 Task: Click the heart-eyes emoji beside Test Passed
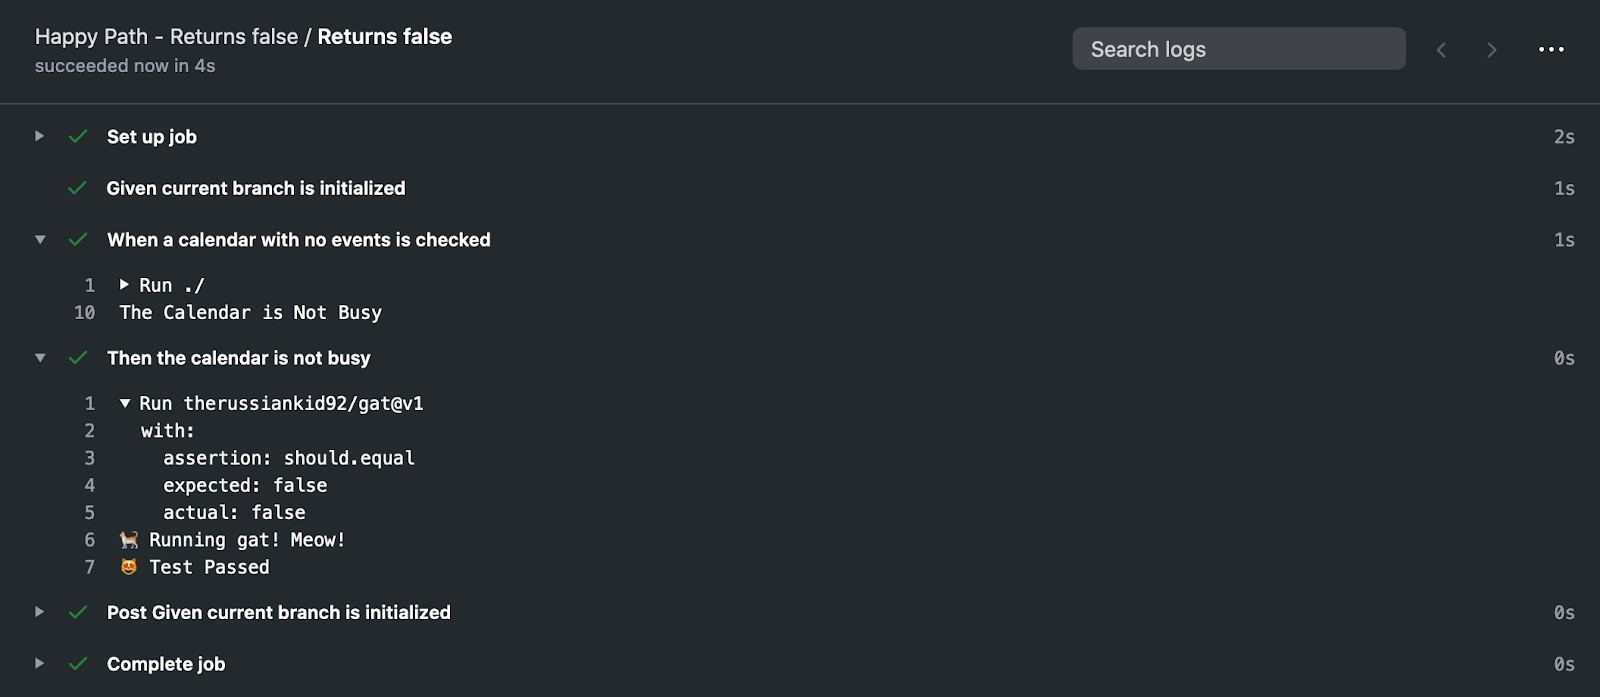tap(129, 567)
